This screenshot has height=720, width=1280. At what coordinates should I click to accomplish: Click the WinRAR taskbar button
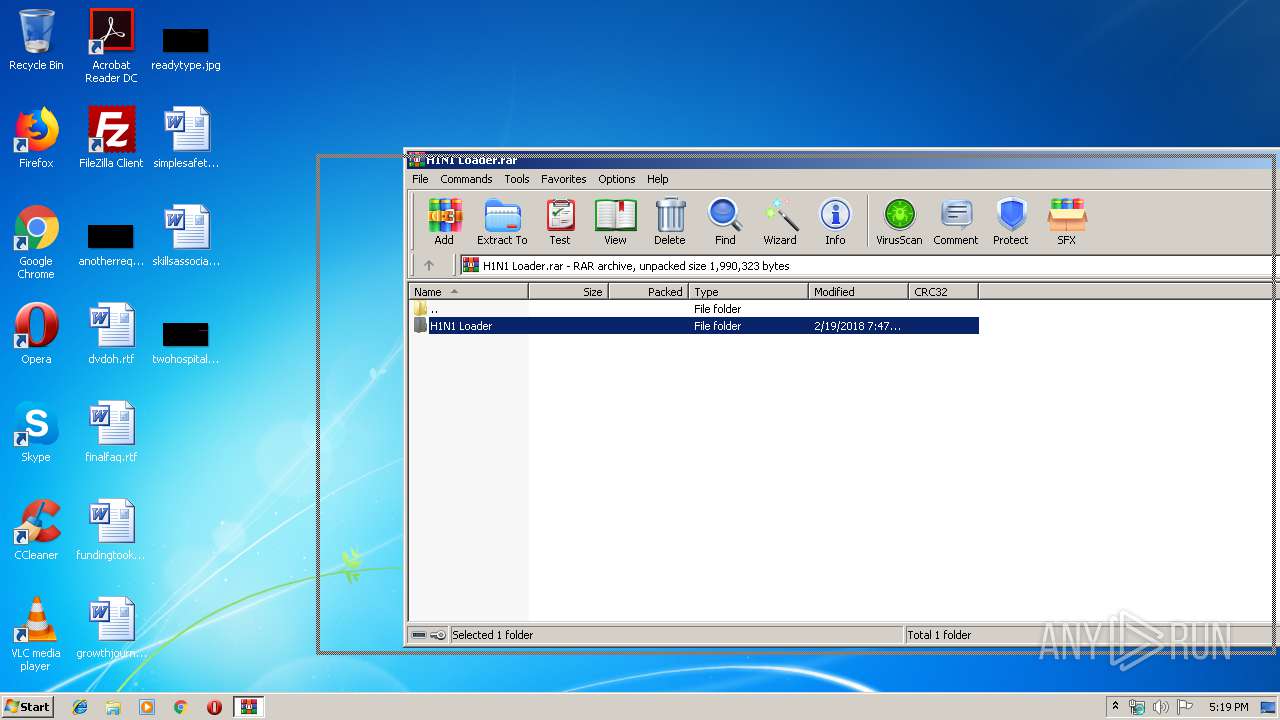[x=248, y=707]
